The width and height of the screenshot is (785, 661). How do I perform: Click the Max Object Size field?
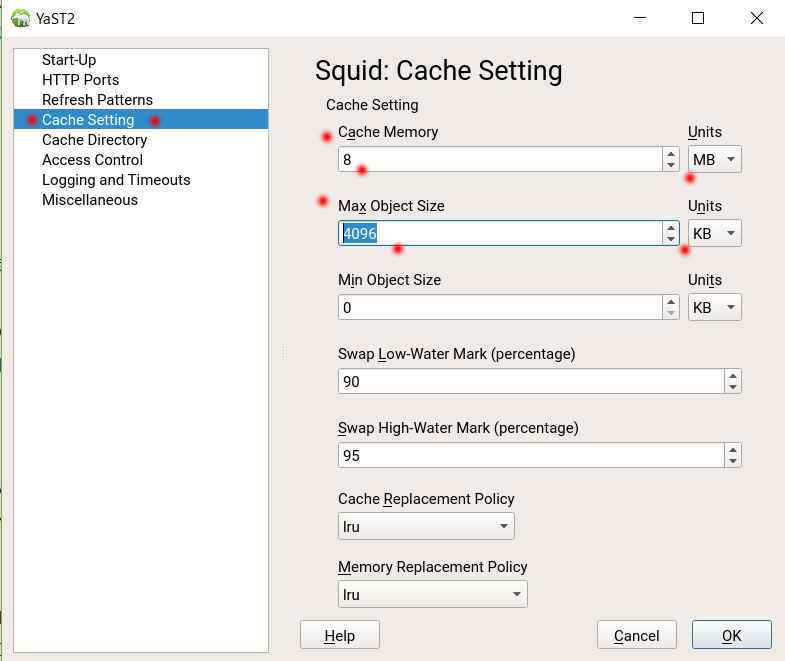pyautogui.click(x=500, y=233)
